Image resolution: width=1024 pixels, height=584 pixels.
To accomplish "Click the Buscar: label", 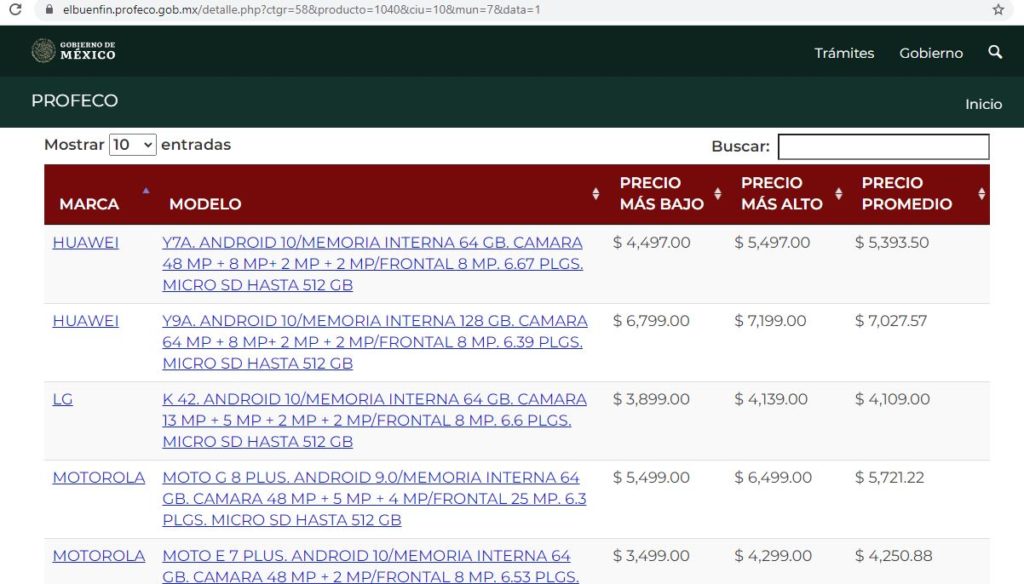I will pos(741,146).
